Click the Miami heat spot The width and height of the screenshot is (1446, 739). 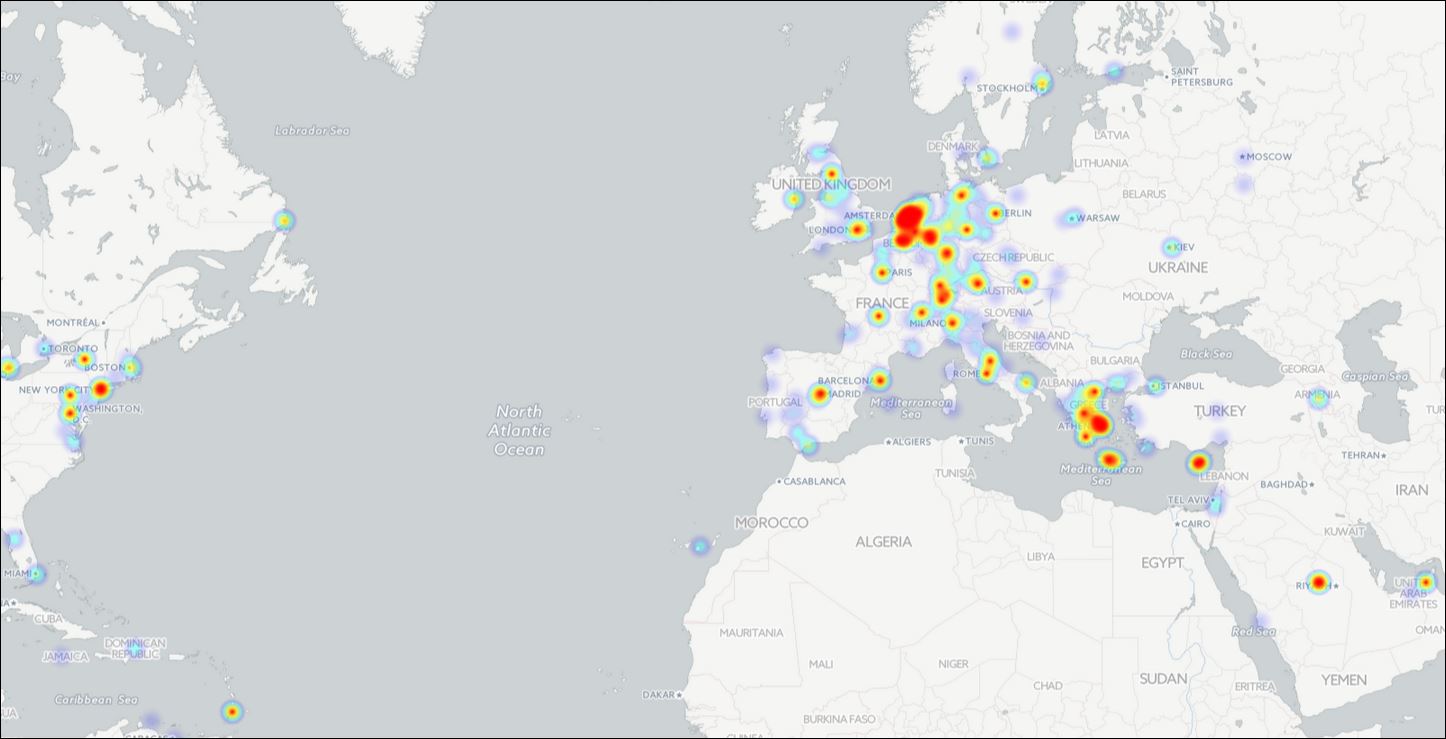point(36,574)
